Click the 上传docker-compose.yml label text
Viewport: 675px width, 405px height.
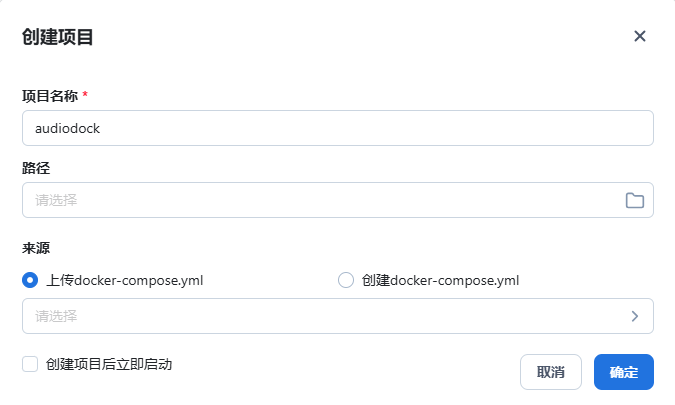pos(125,280)
